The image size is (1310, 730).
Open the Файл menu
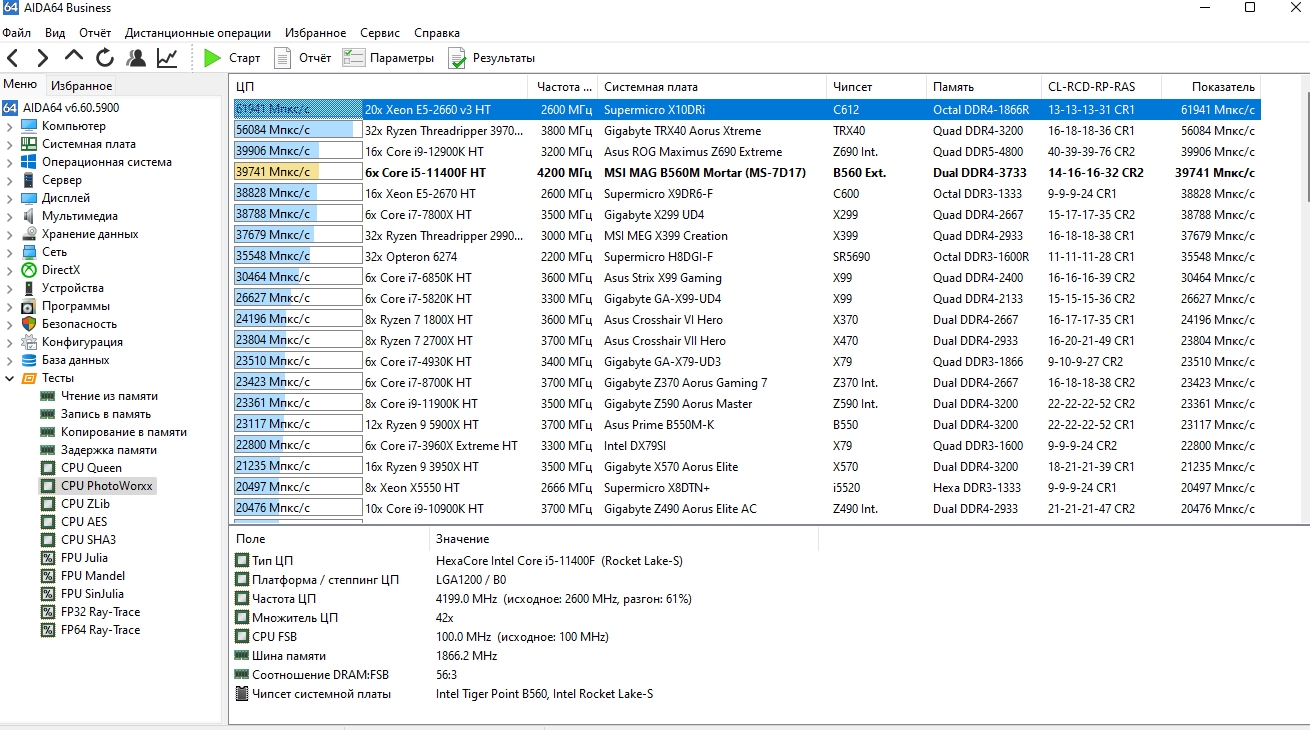coord(17,32)
